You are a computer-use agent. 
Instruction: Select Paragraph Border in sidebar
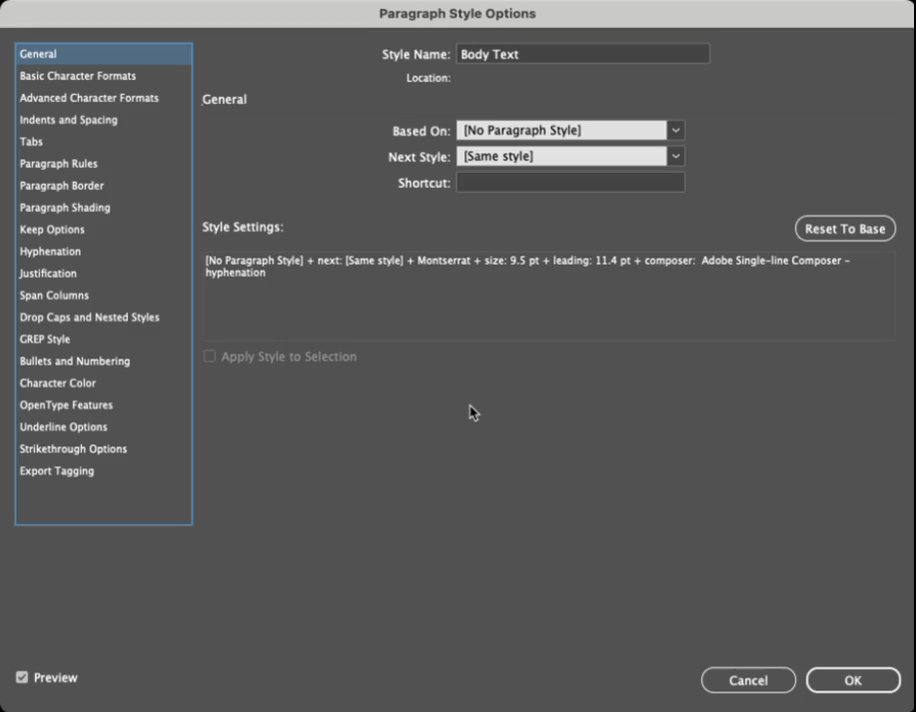pos(104,186)
